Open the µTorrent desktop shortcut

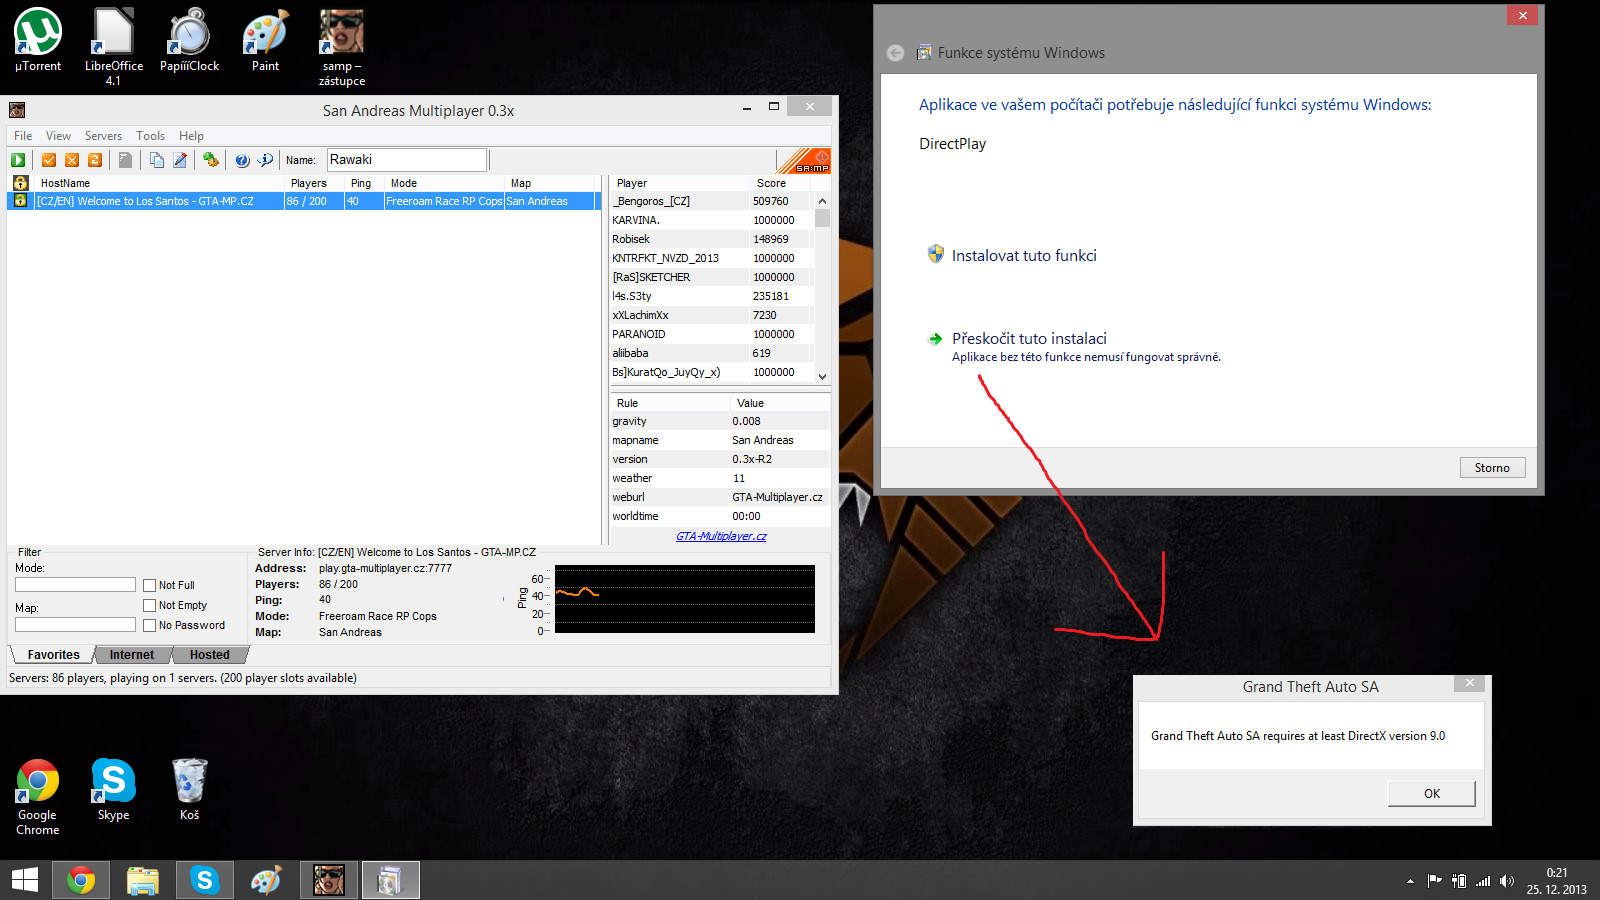click(38, 40)
